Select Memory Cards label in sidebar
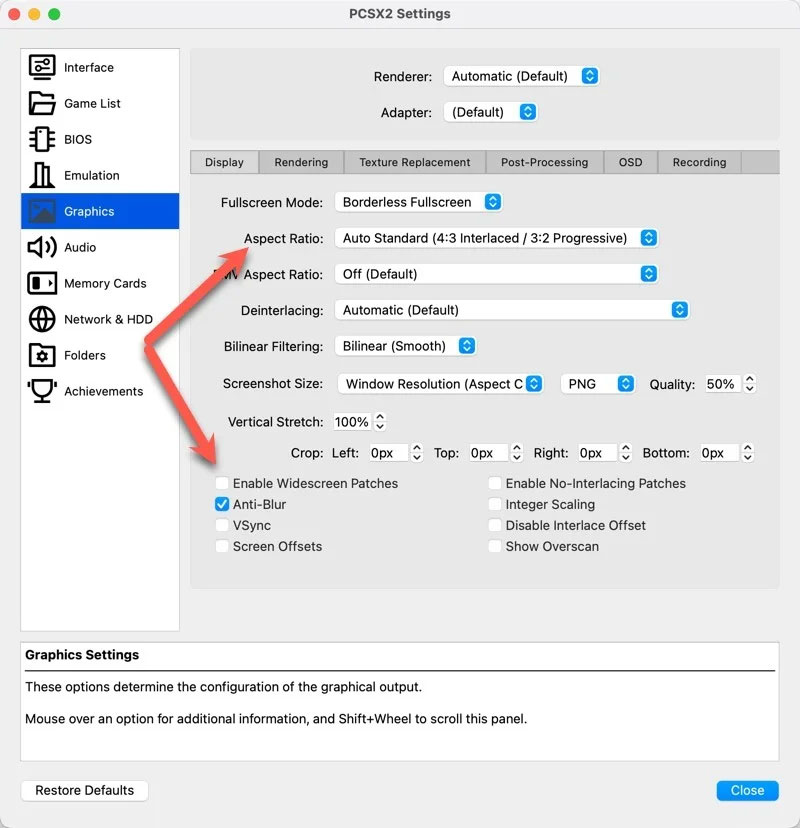Viewport: 800px width, 828px height. pos(105,284)
